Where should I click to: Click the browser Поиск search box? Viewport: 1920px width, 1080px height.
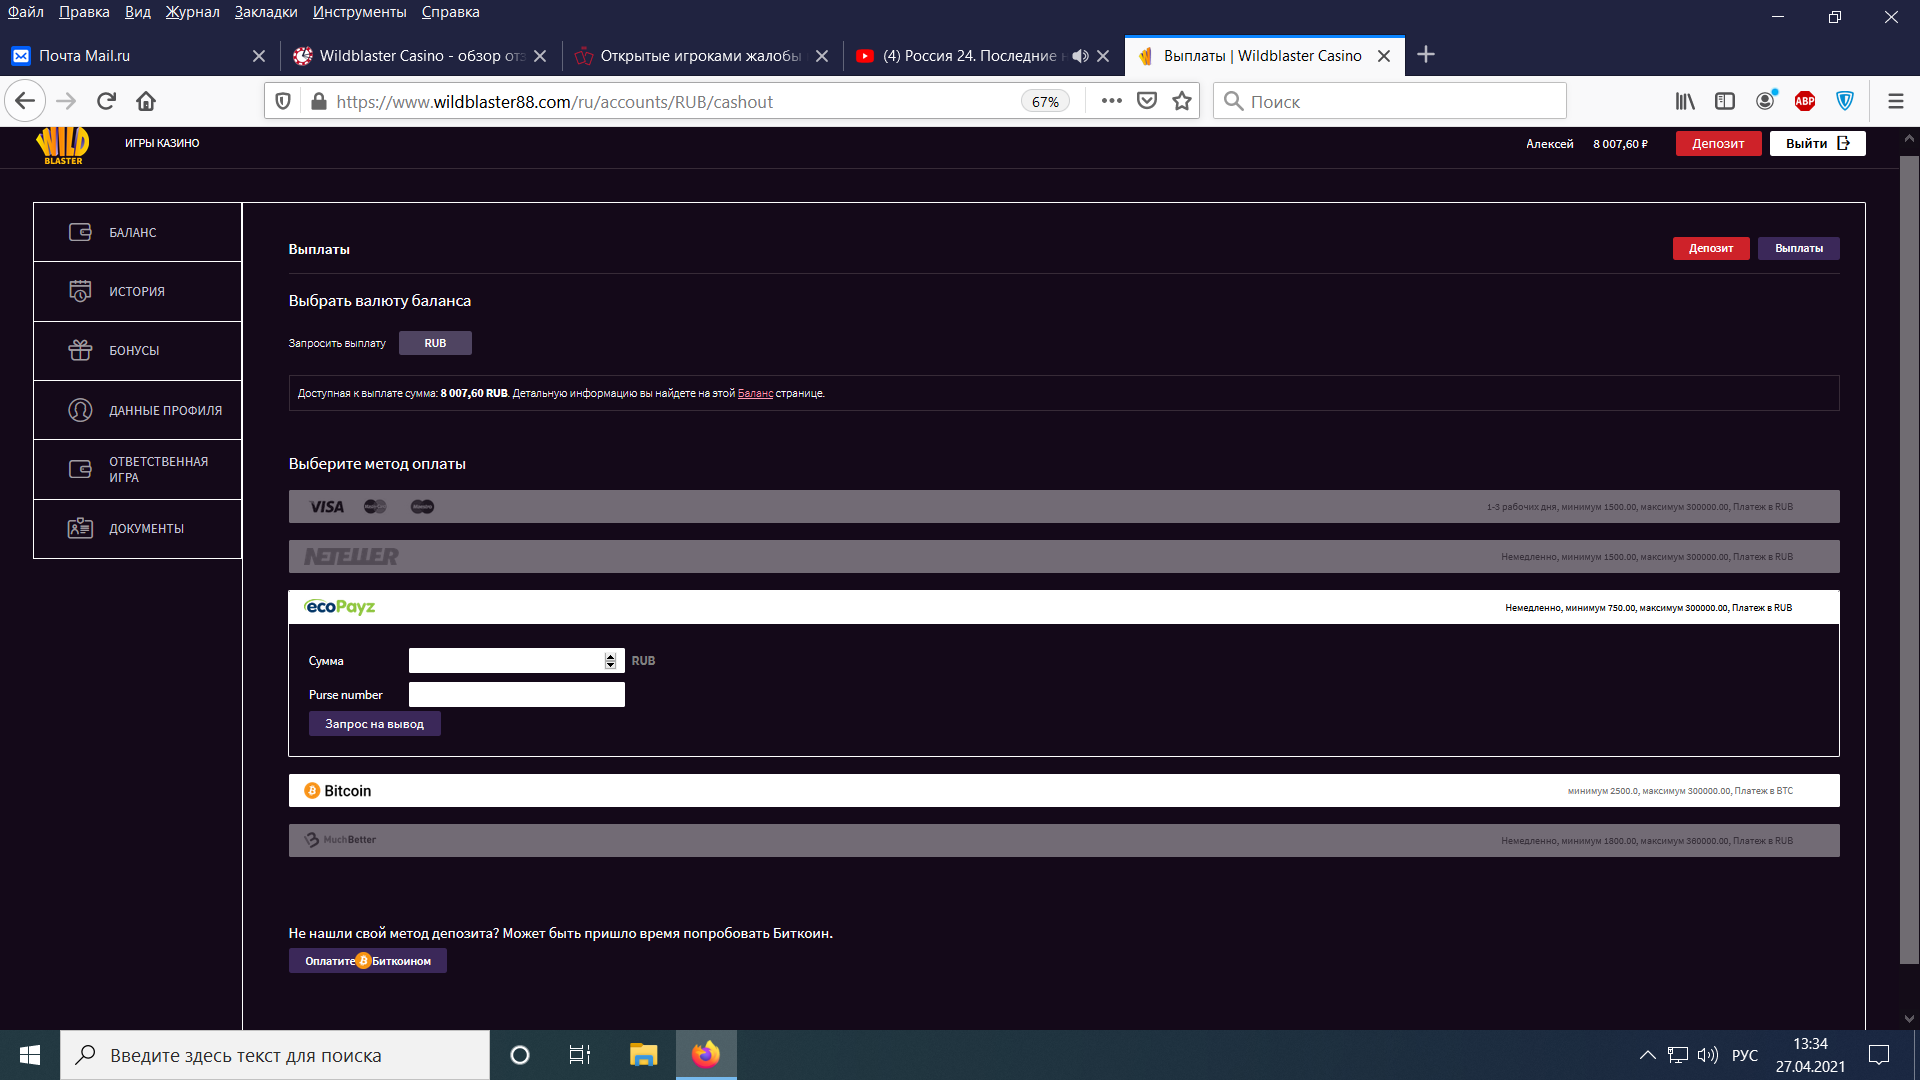1390,101
